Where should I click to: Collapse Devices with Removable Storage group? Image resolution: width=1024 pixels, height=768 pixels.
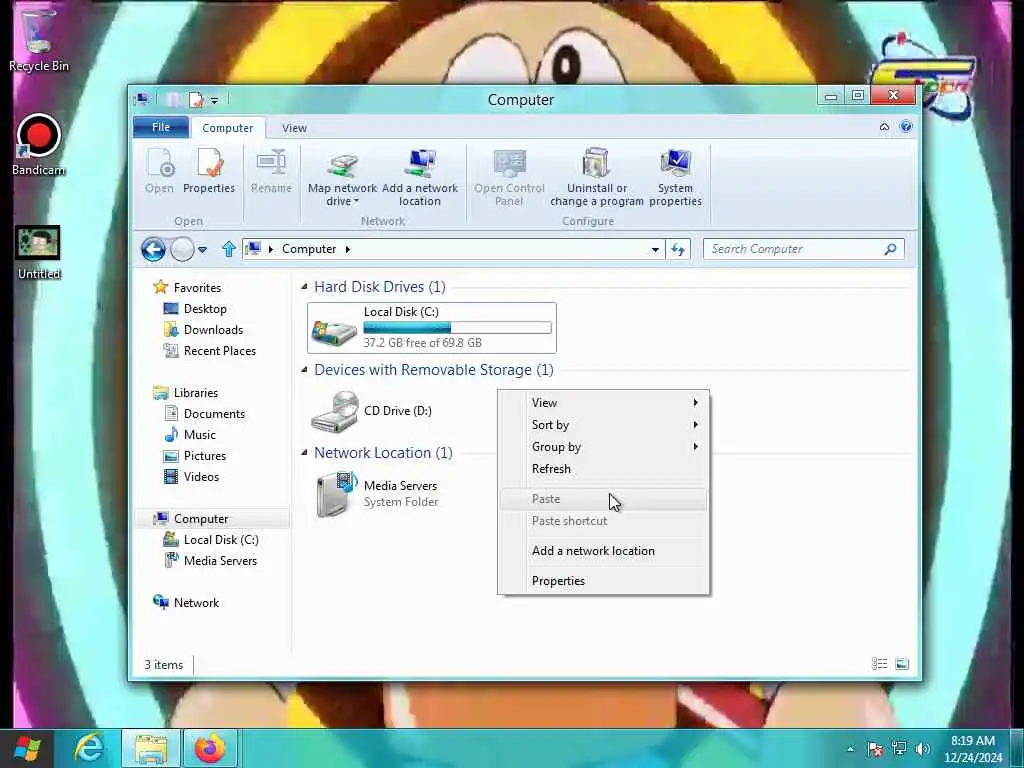click(304, 370)
